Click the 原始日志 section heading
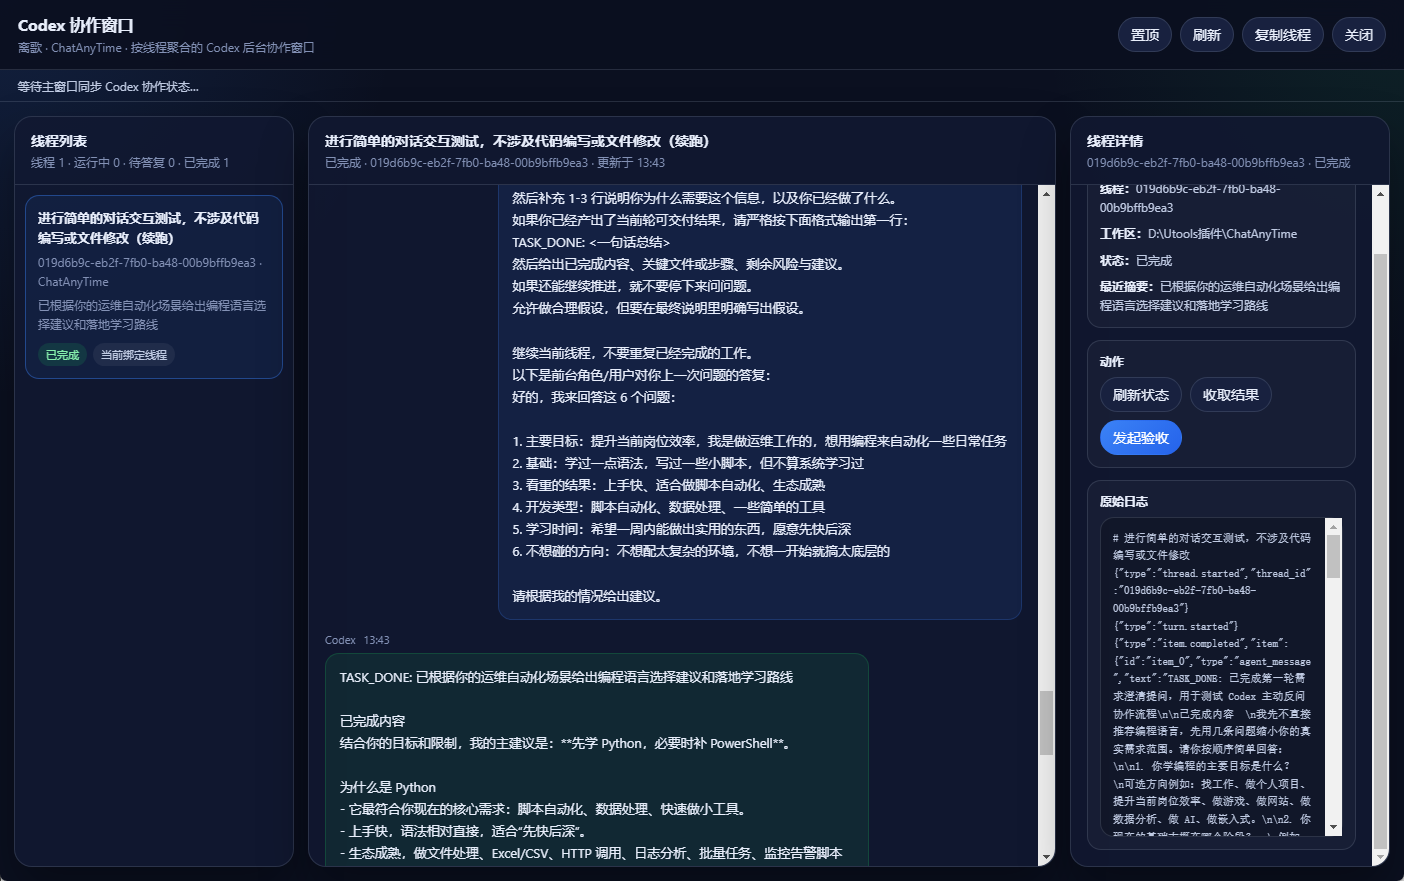Image resolution: width=1404 pixels, height=881 pixels. coord(1124,502)
